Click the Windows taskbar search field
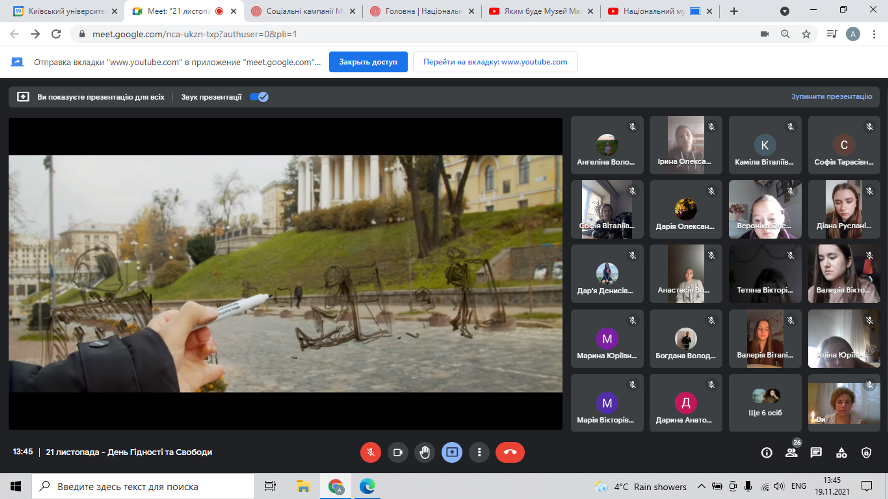Viewport: 888px width, 499px height. (x=140, y=486)
